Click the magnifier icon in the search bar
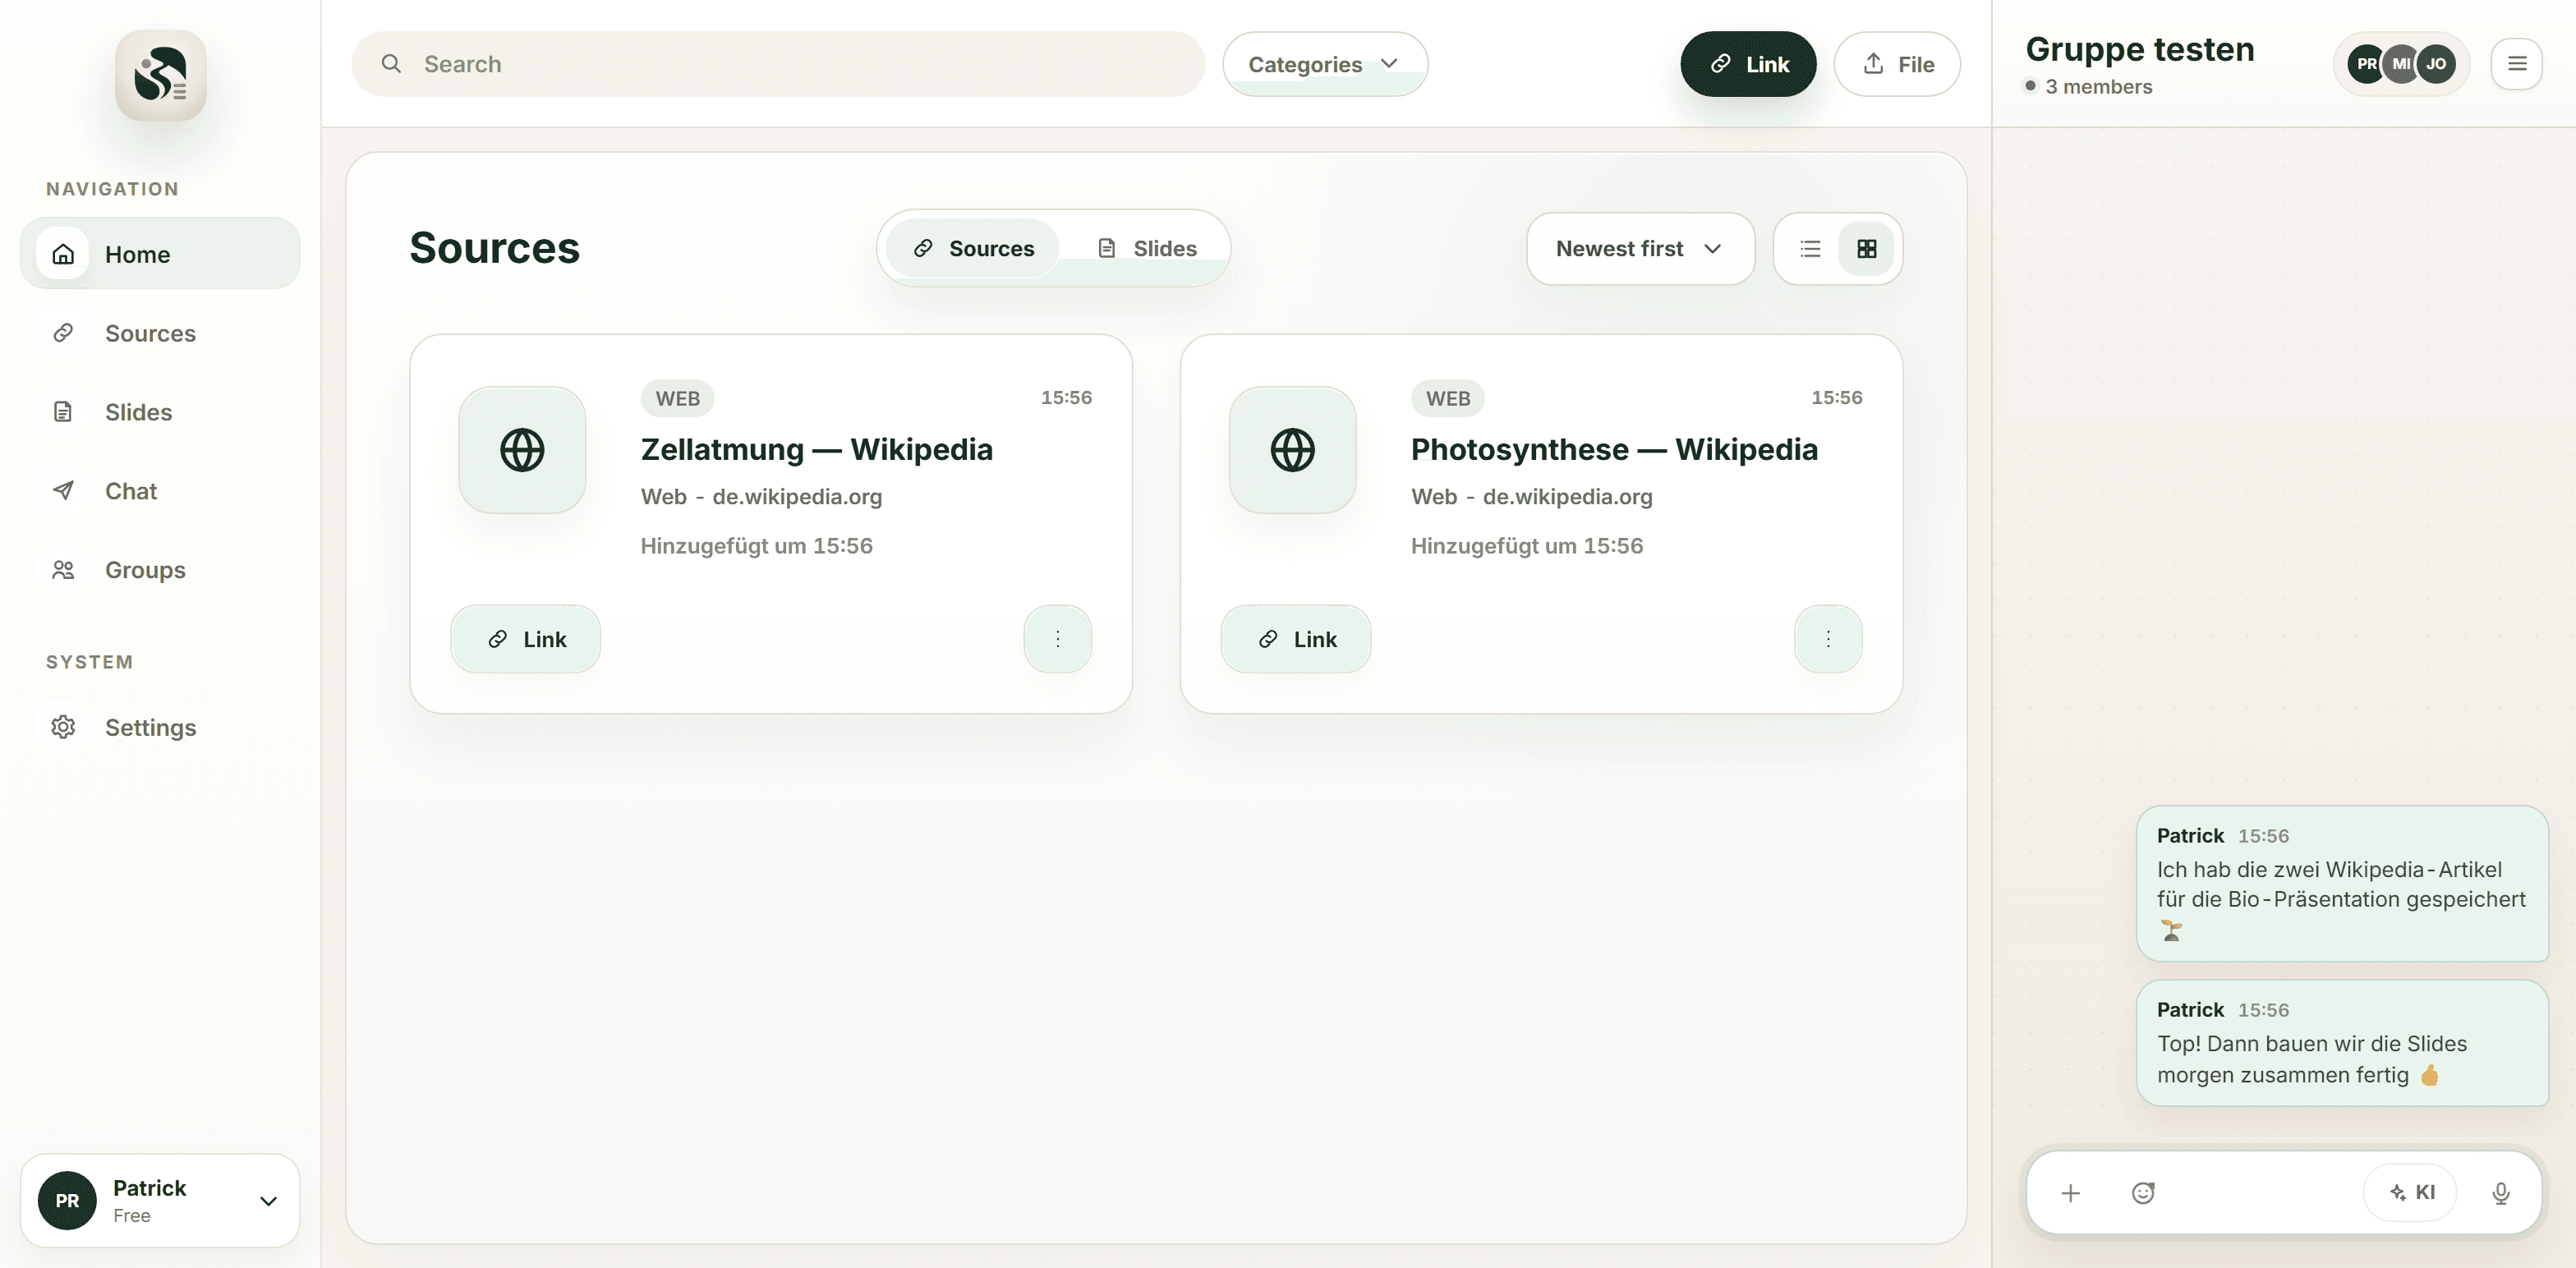This screenshot has height=1268, width=2576. [x=391, y=64]
